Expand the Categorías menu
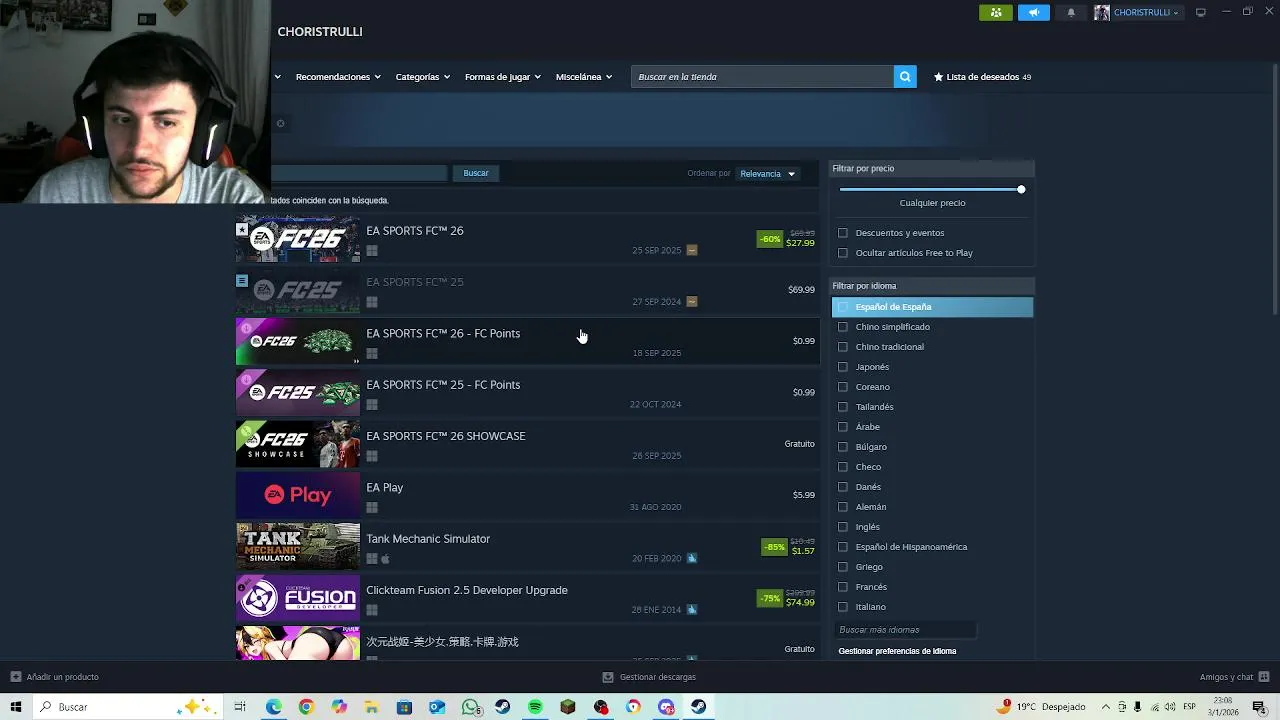1280x720 pixels. click(x=422, y=77)
